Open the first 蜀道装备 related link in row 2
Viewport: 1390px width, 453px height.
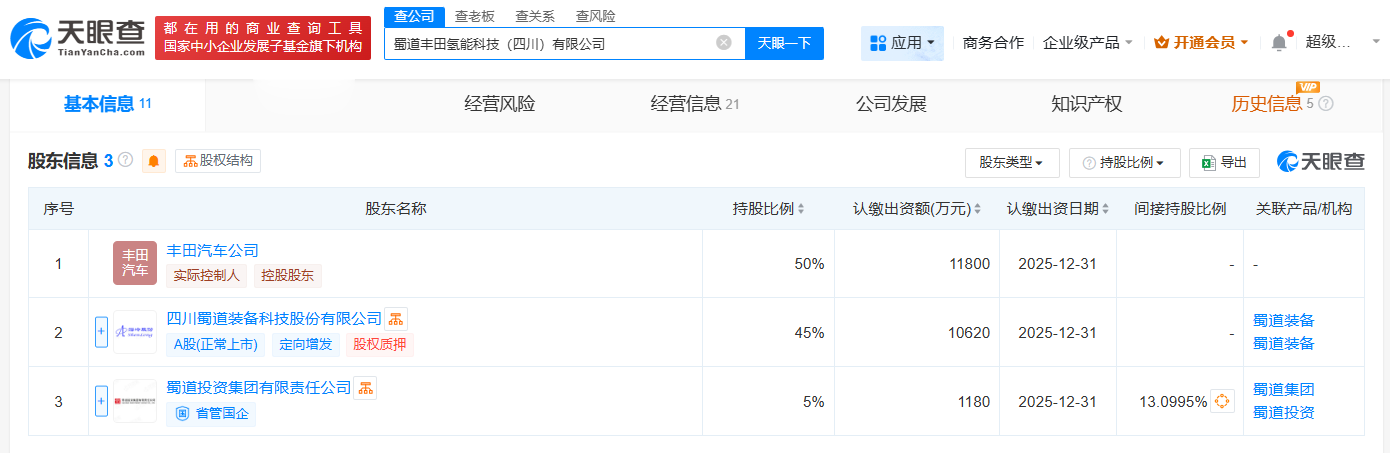pyautogui.click(x=1284, y=321)
